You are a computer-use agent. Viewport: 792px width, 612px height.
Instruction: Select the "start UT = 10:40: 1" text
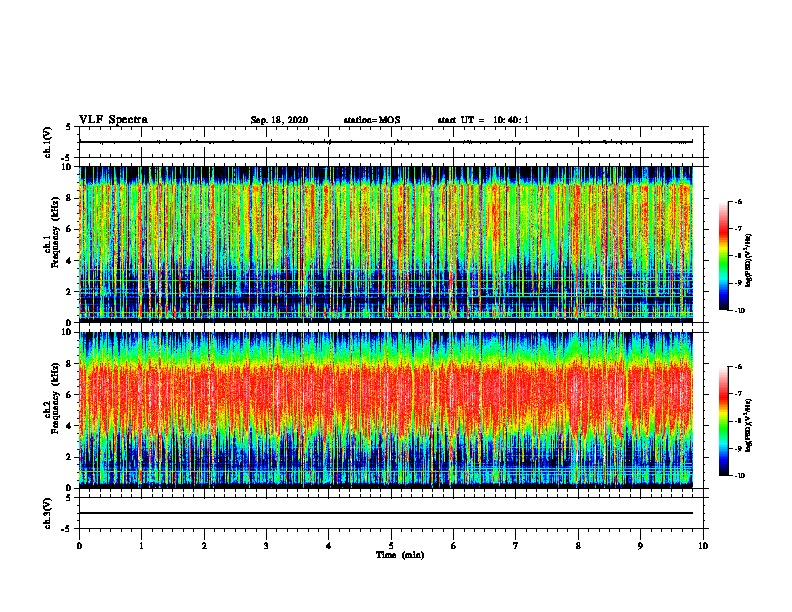pos(483,120)
